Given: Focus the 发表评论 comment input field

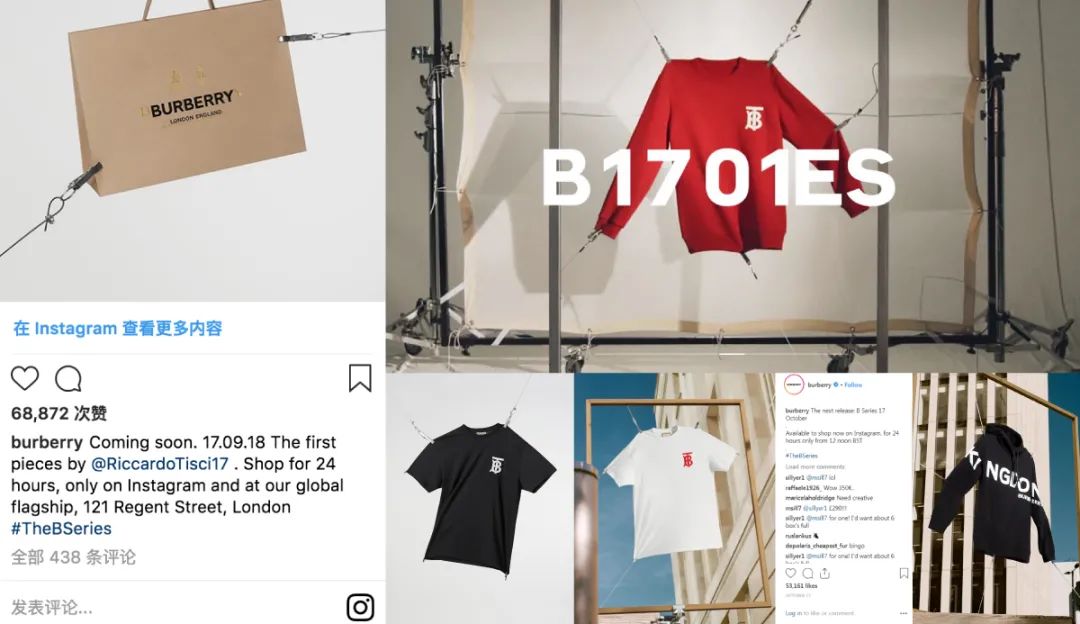Looking at the screenshot, I should point(172,607).
